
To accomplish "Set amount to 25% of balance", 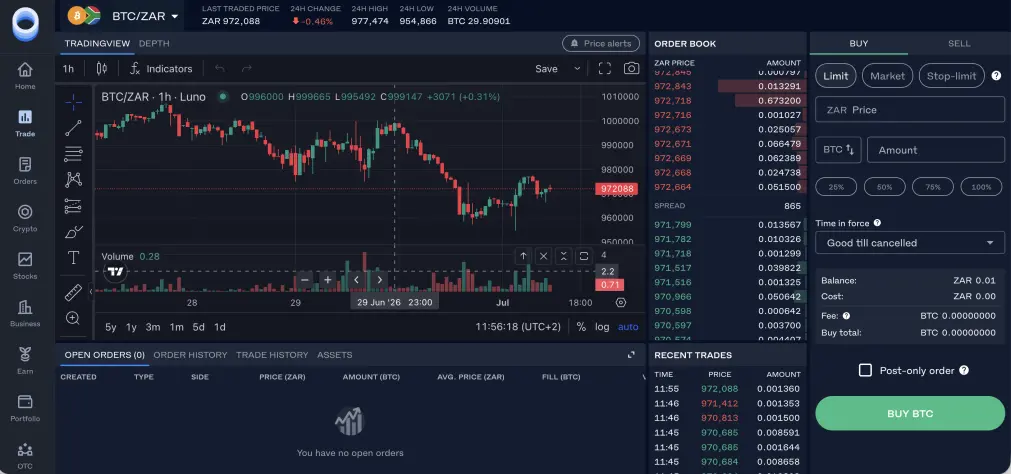I will point(836,187).
